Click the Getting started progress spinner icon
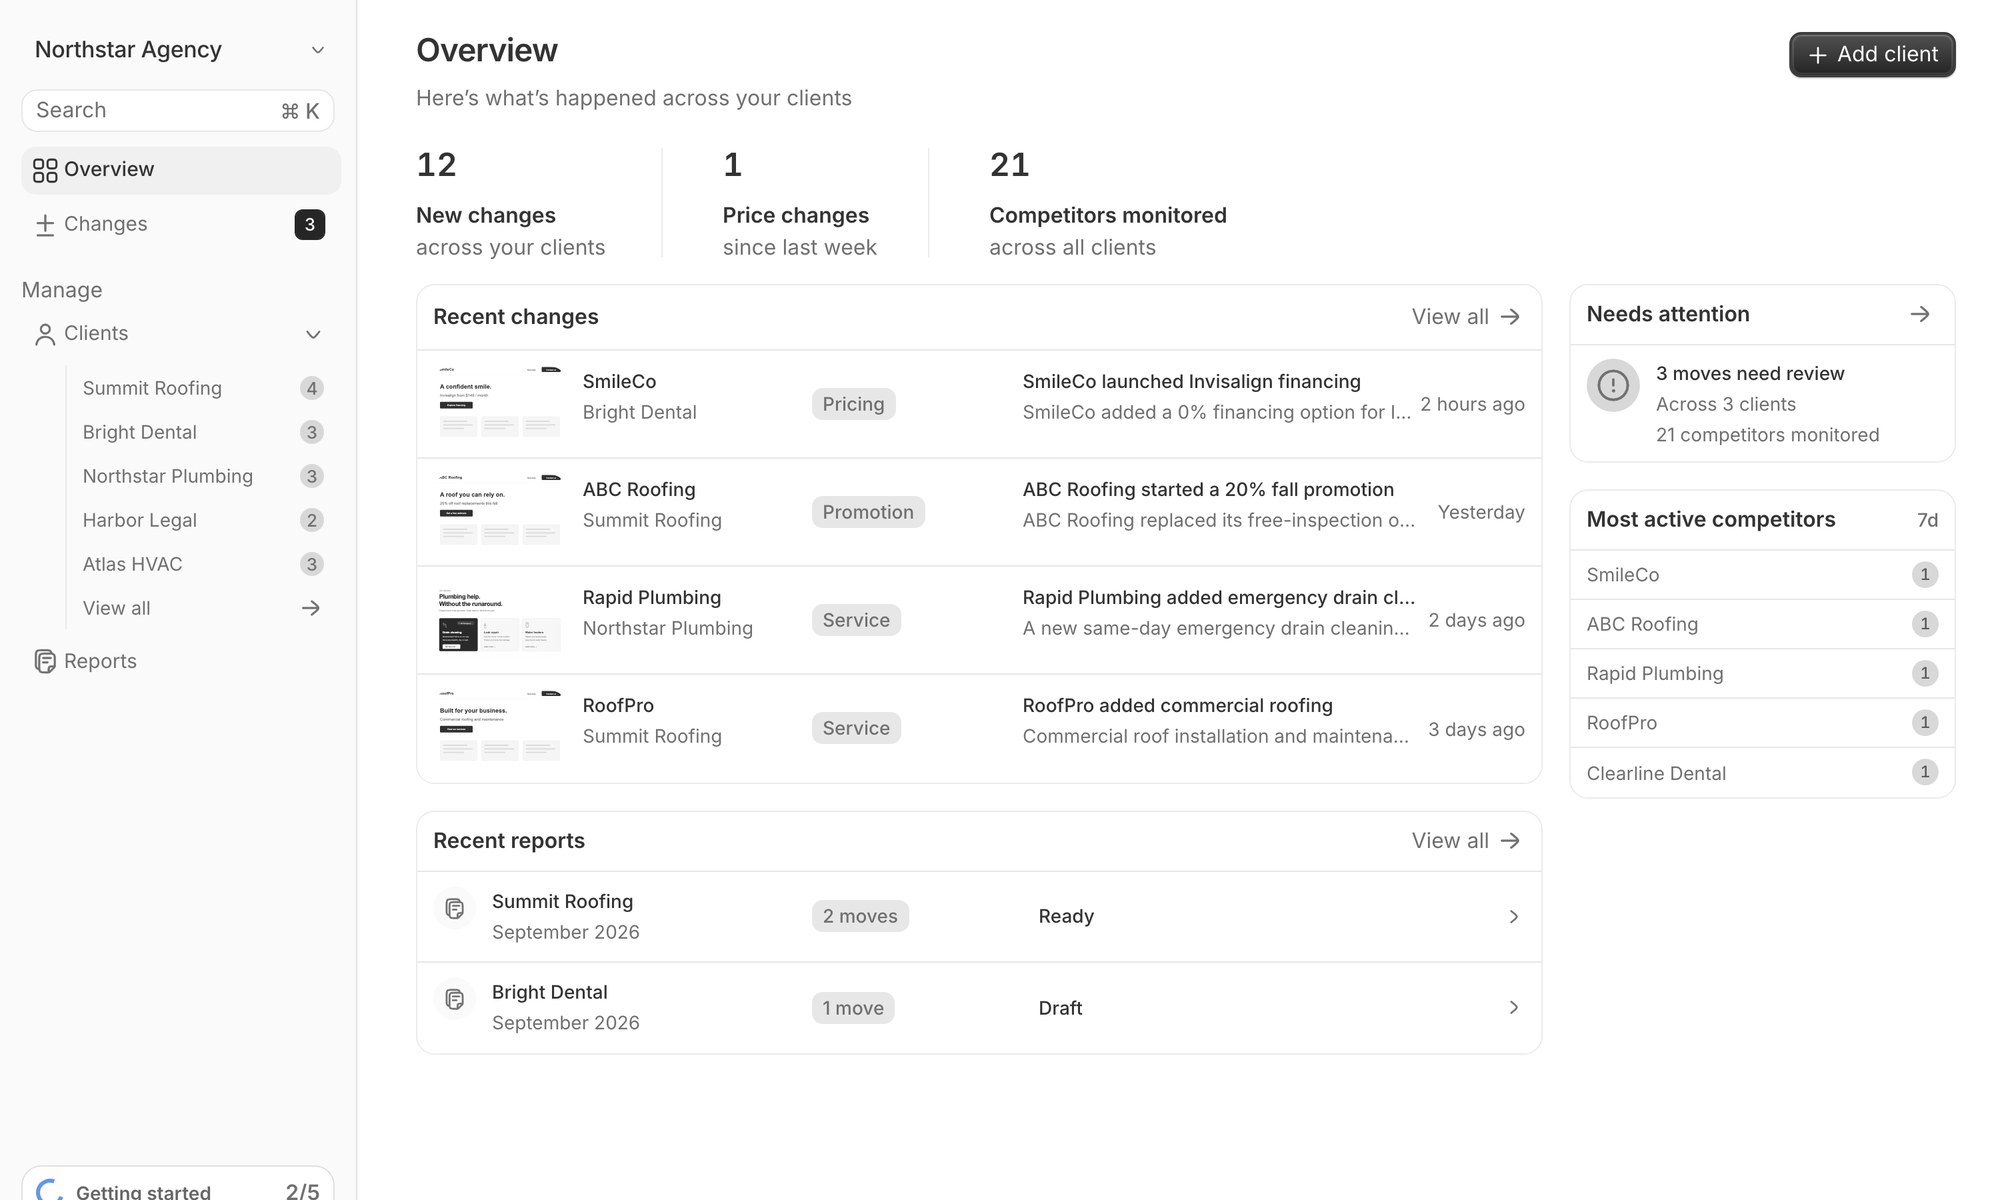This screenshot has height=1200, width=2016. (50, 1190)
